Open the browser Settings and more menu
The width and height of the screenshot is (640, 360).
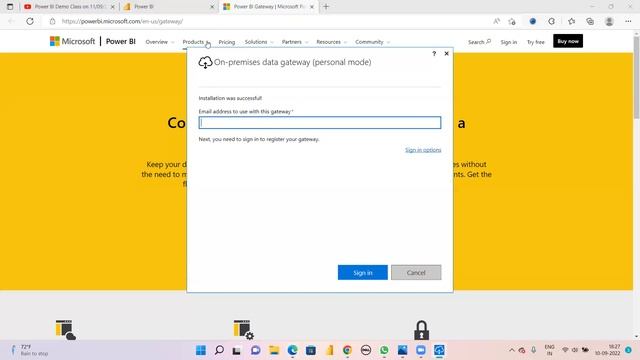pyautogui.click(x=628, y=21)
